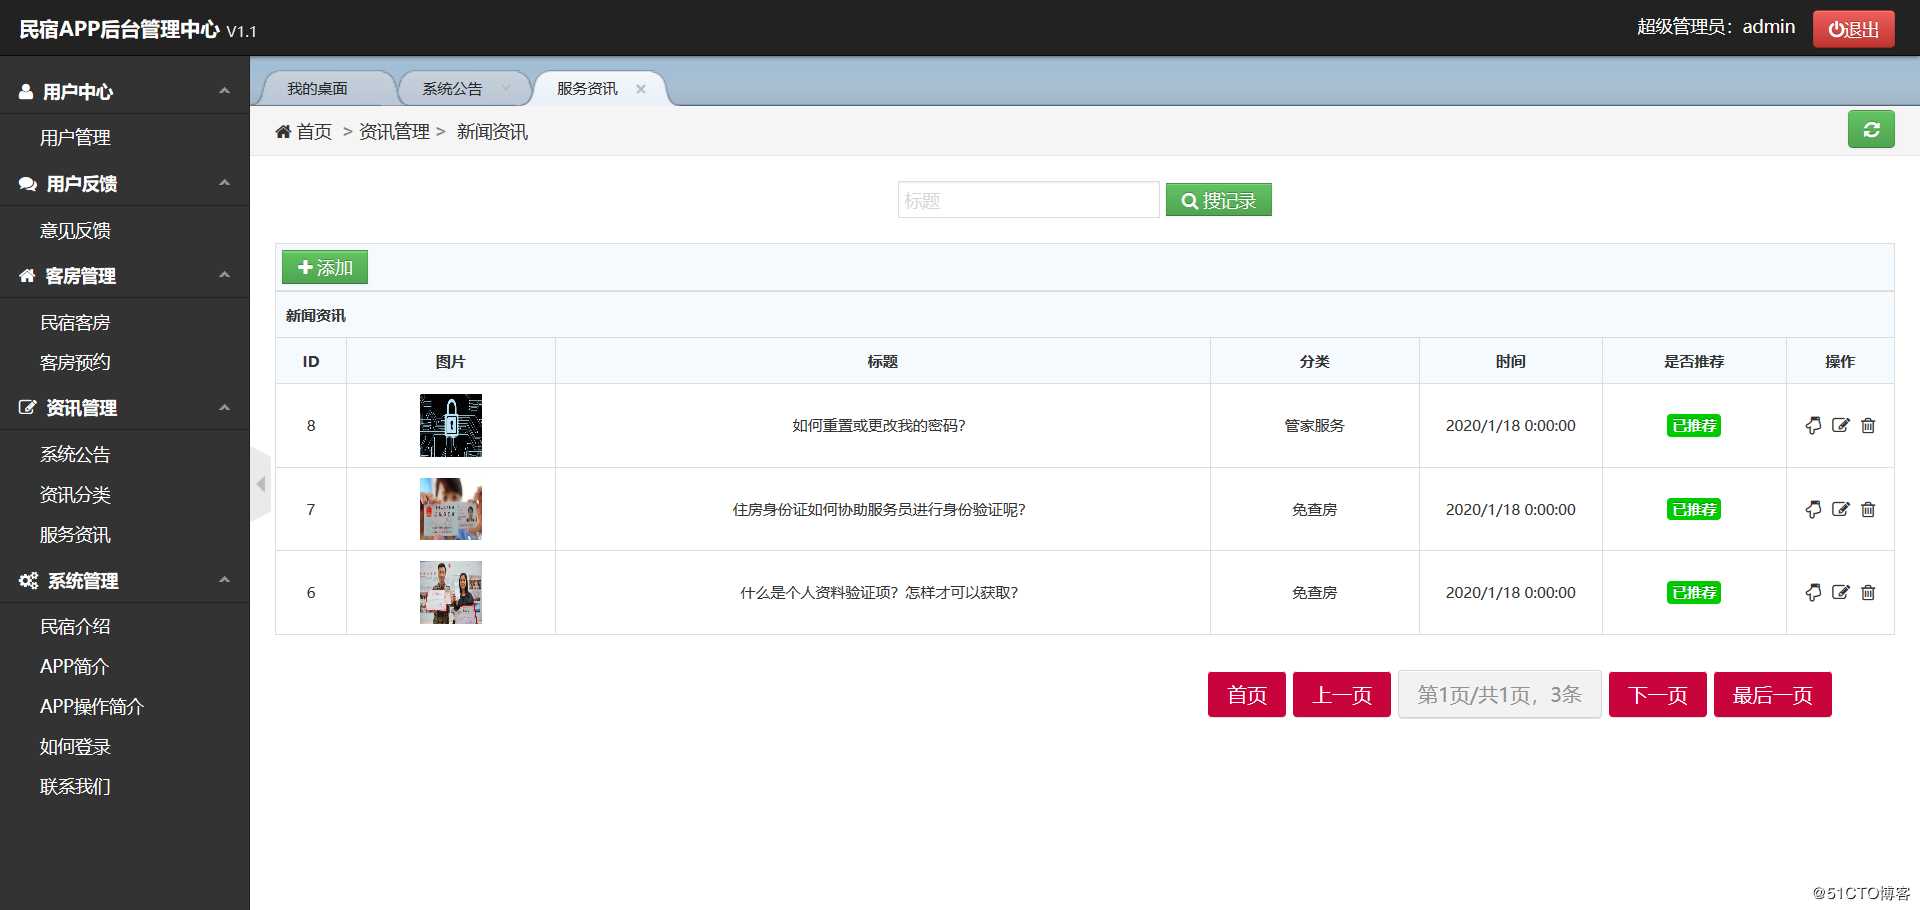Viewport: 1920px width, 910px height.
Task: Edit the ID 6 news row
Action: 1841,593
